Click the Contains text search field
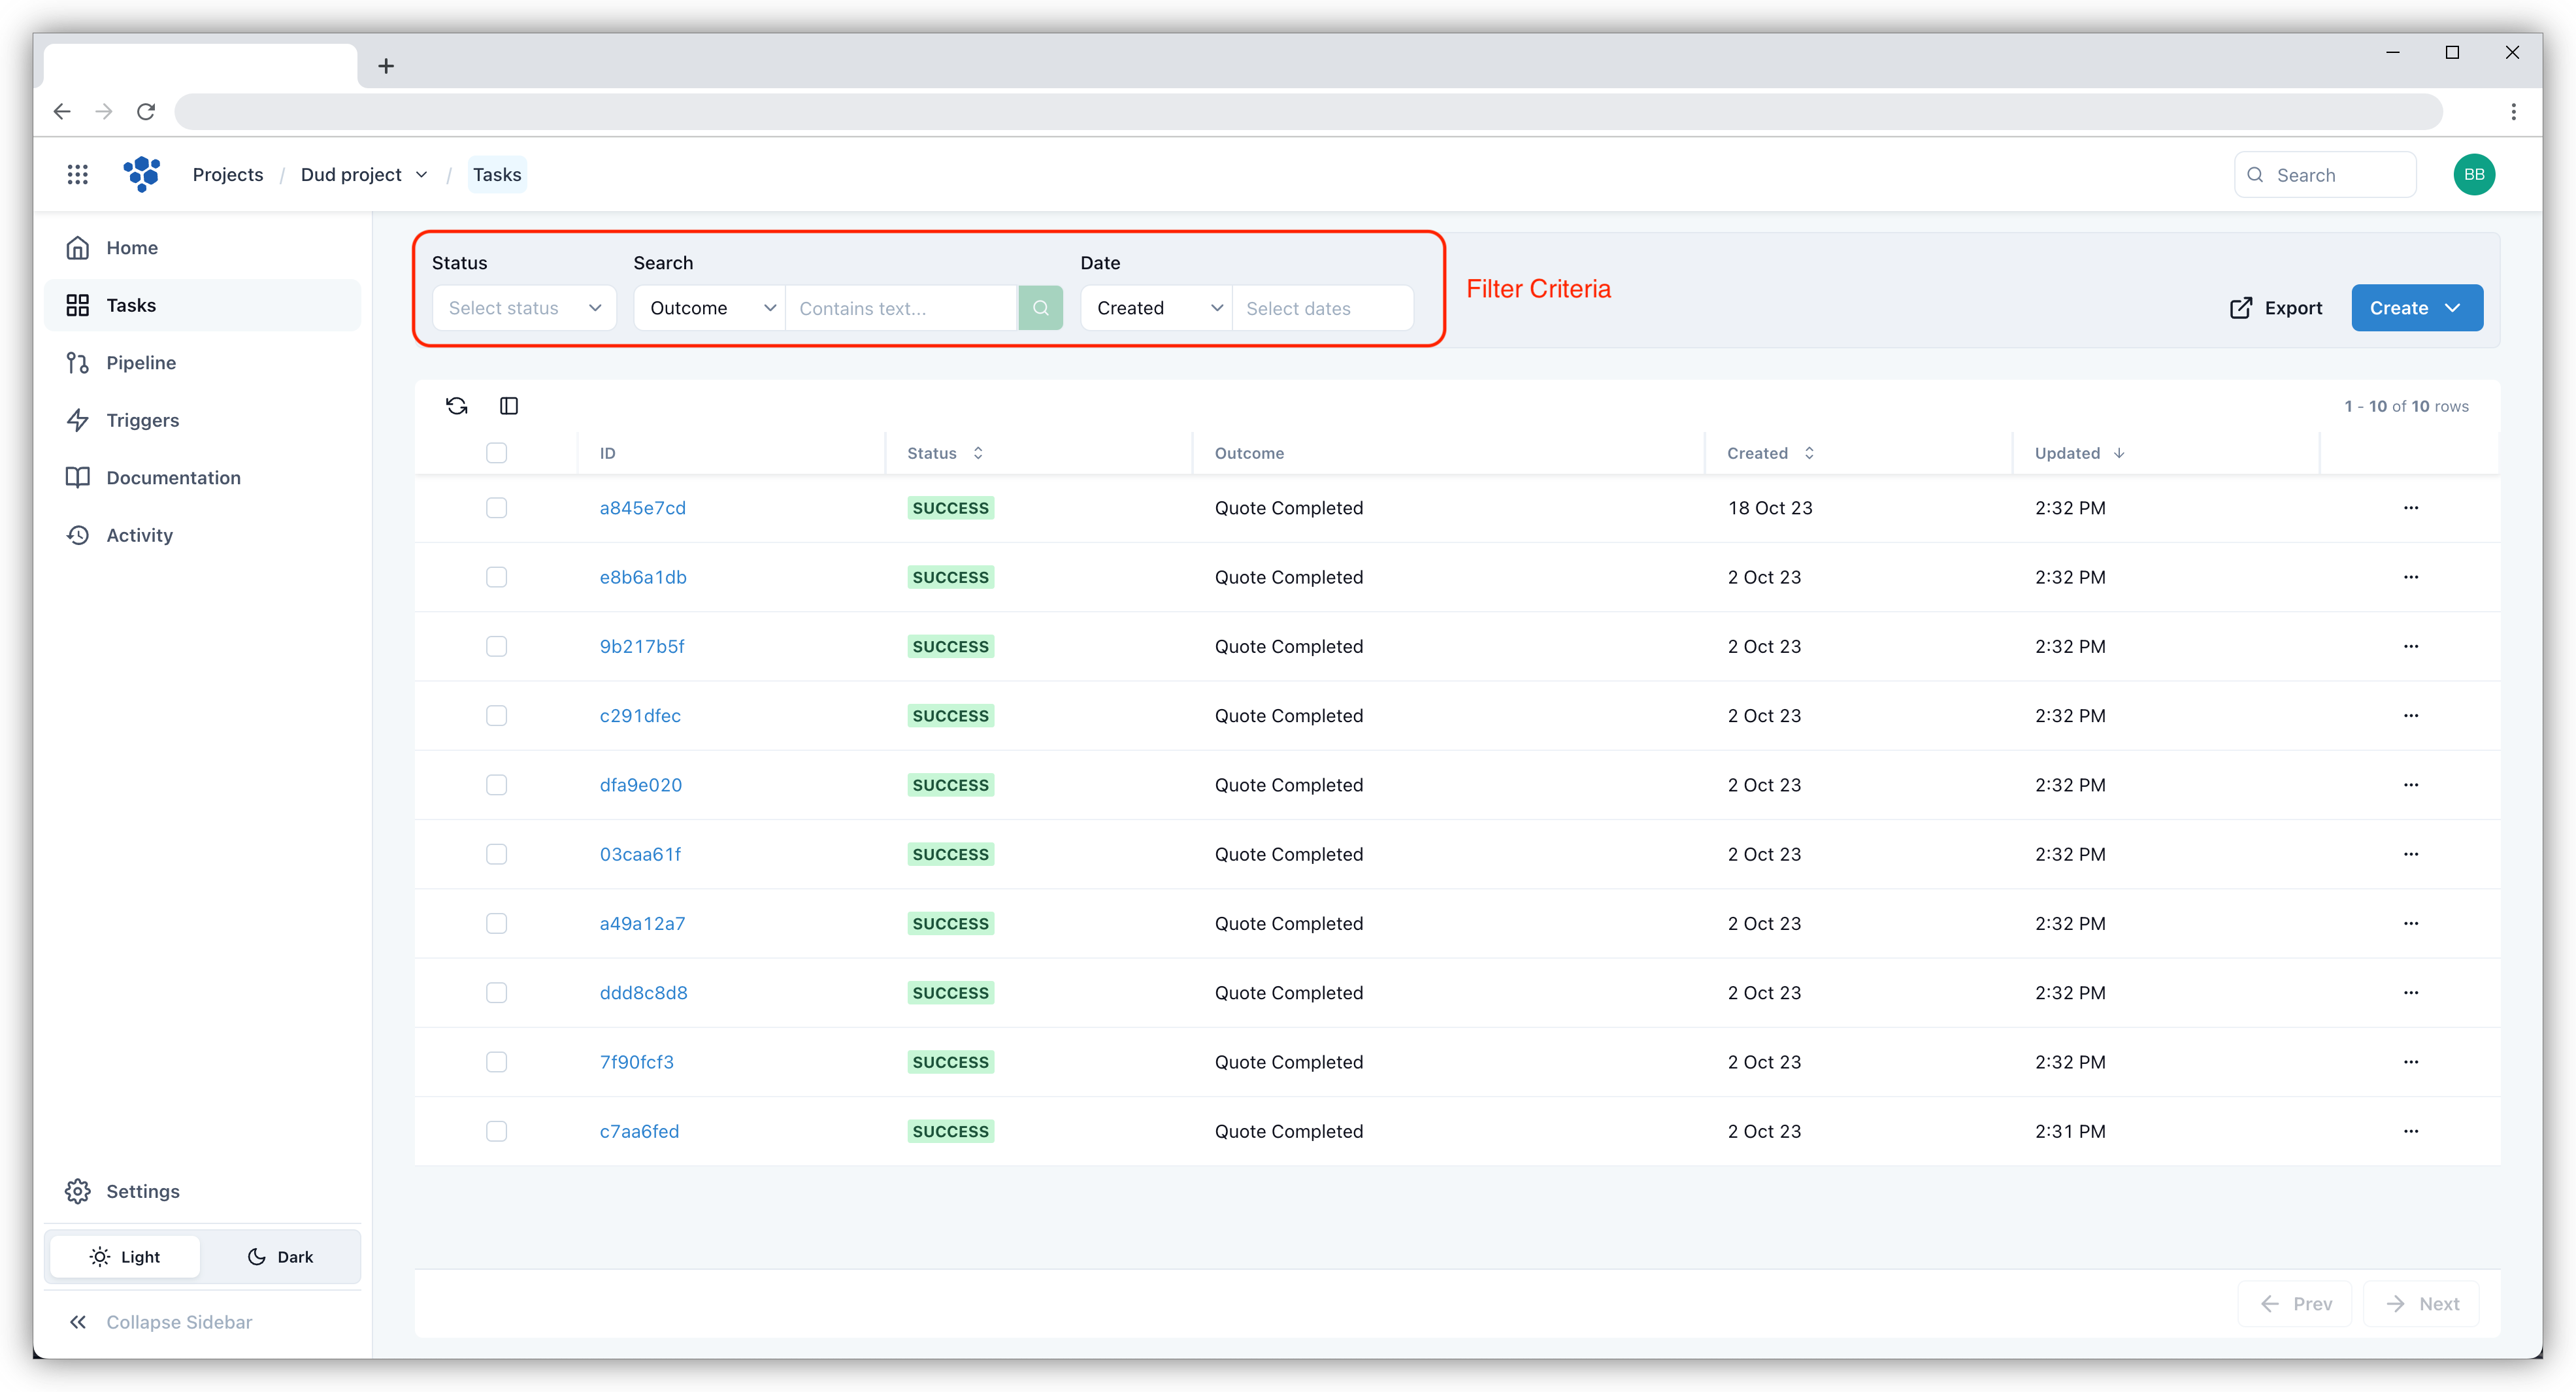Image resolution: width=2576 pixels, height=1392 pixels. [900, 308]
